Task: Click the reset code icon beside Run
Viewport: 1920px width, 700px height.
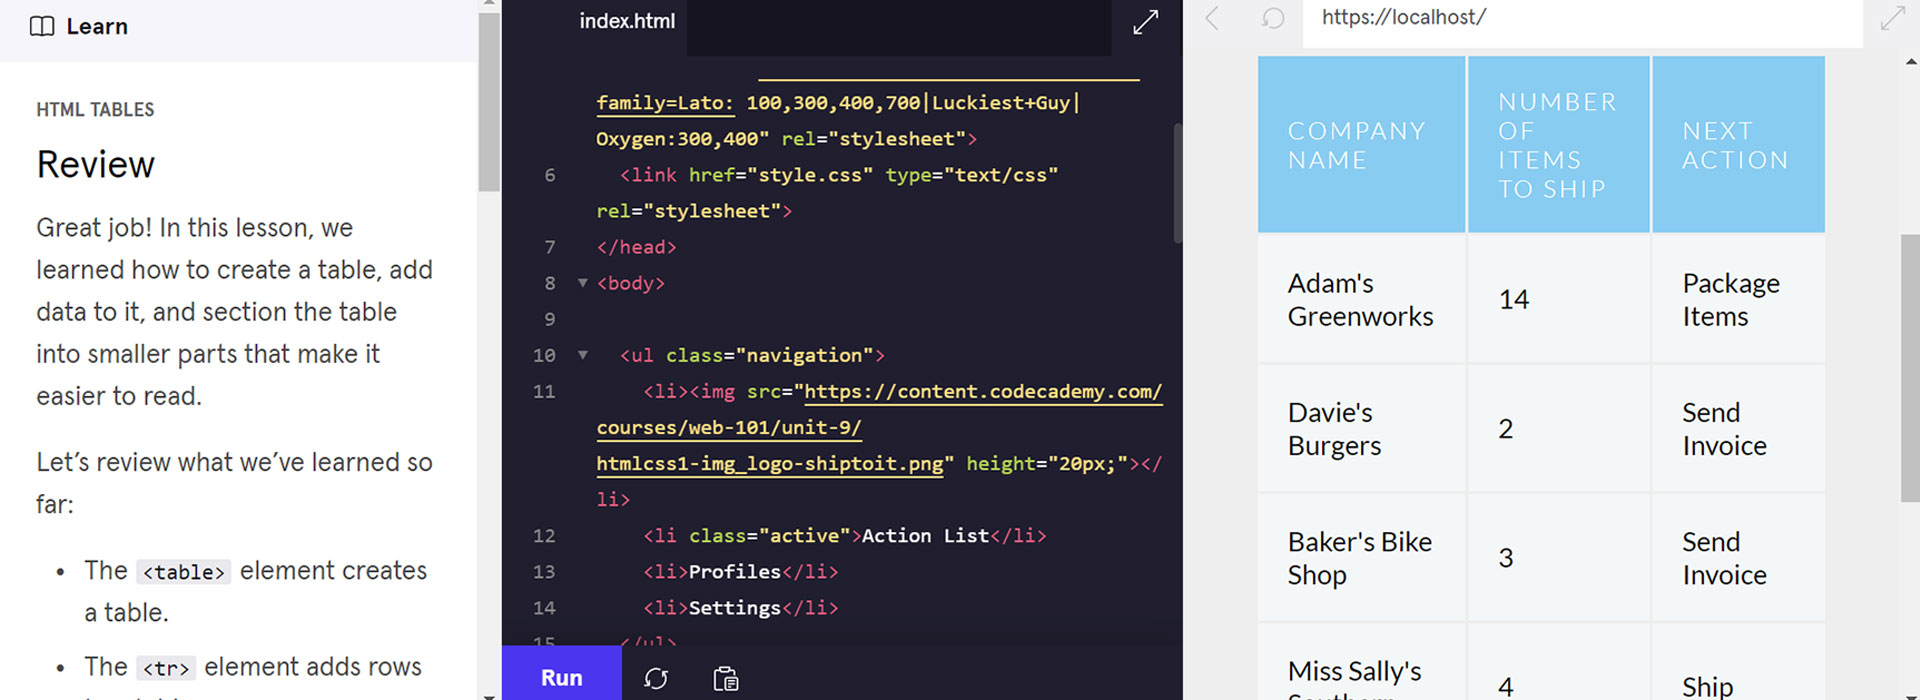Action: pos(656,678)
